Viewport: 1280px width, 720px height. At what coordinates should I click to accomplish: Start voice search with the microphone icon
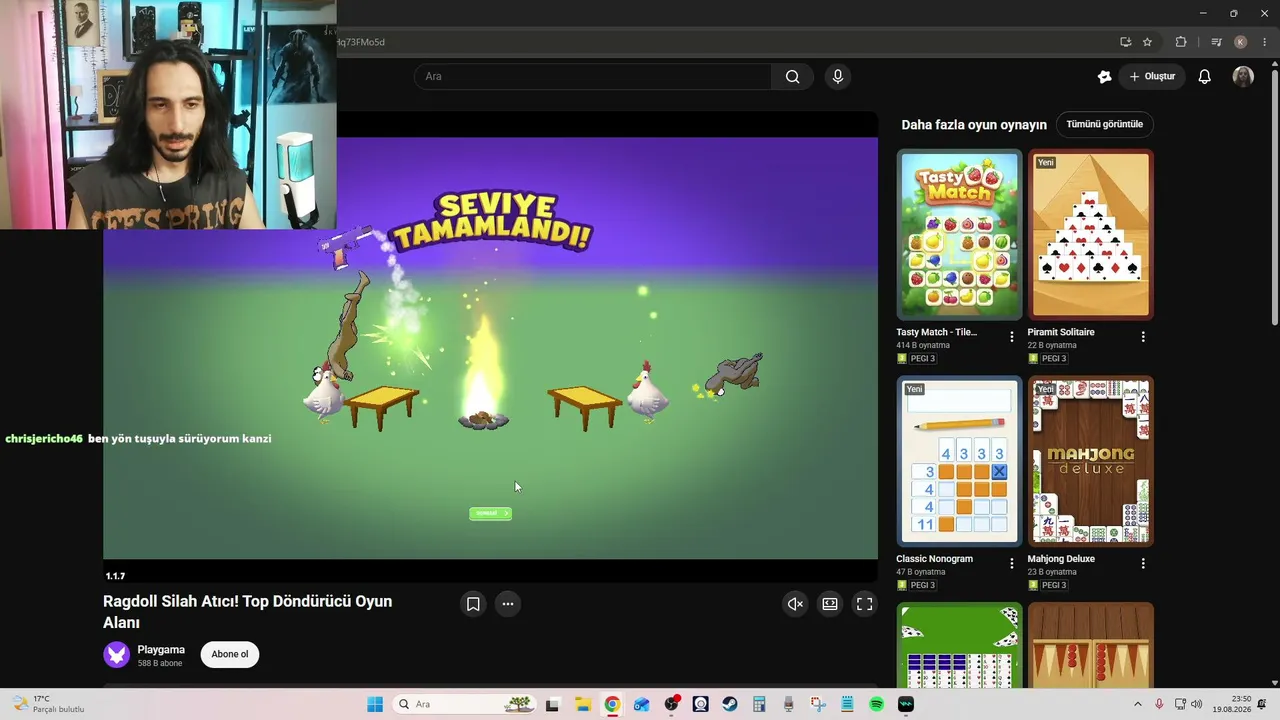(838, 77)
